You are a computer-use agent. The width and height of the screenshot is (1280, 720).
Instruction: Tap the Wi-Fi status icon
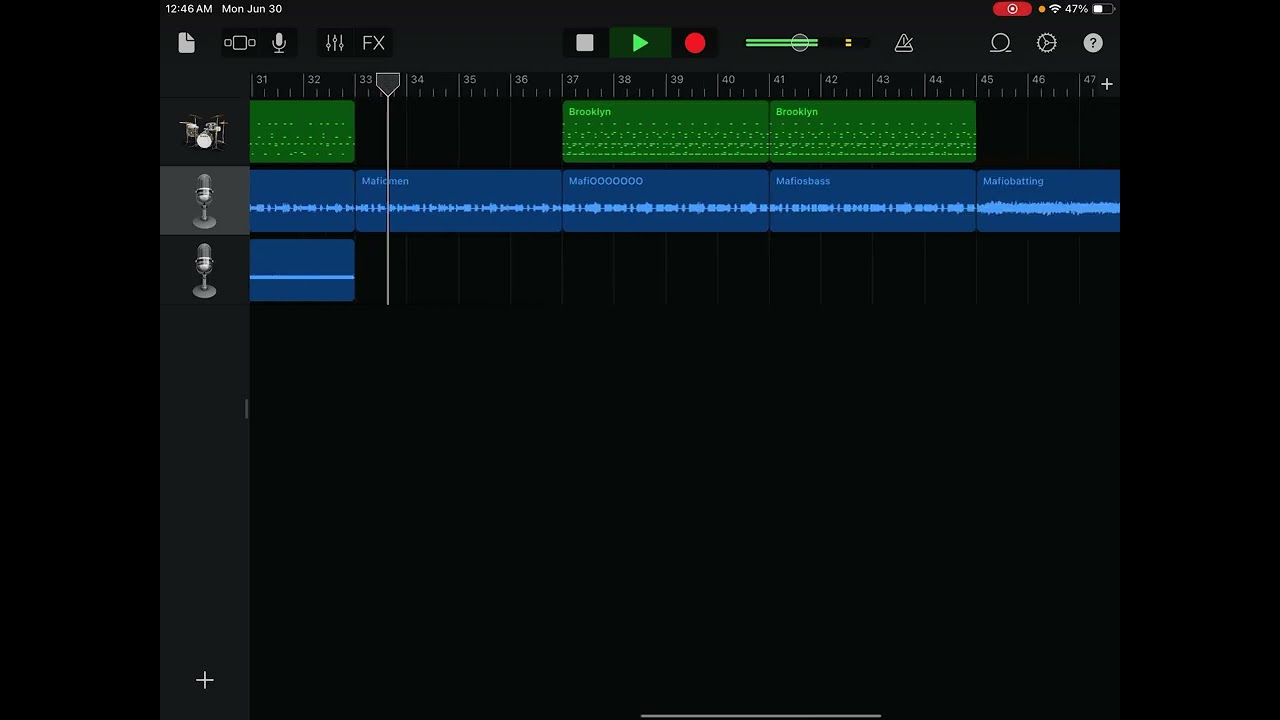(1055, 9)
